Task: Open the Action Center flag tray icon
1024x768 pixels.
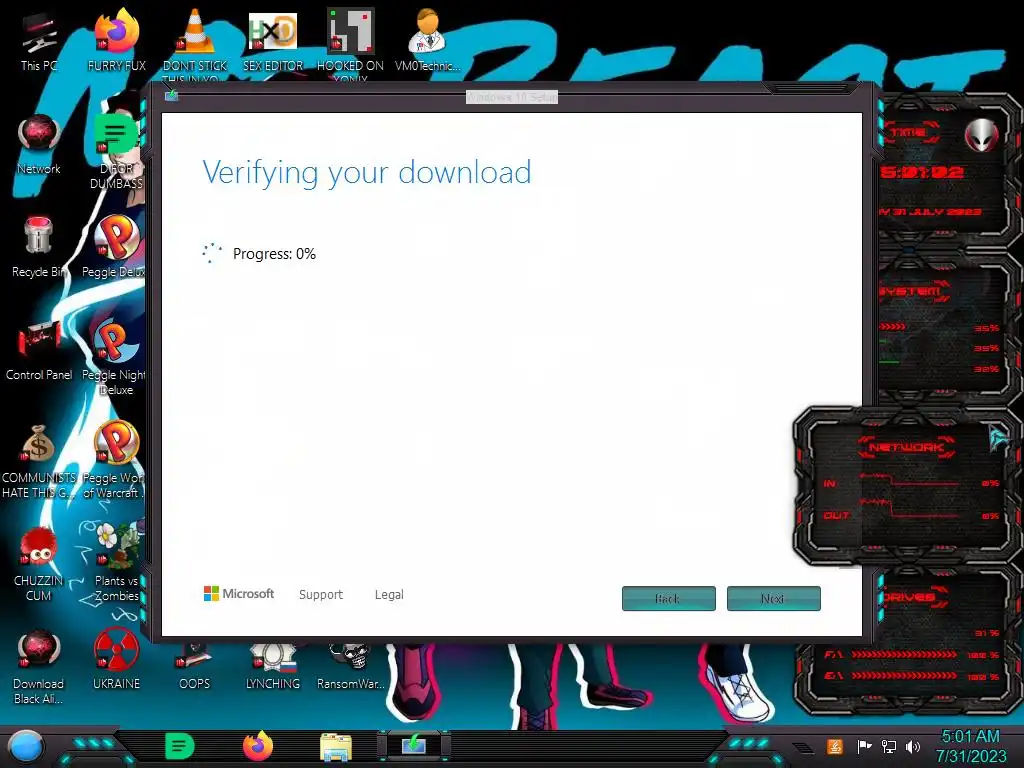Action: click(864, 746)
